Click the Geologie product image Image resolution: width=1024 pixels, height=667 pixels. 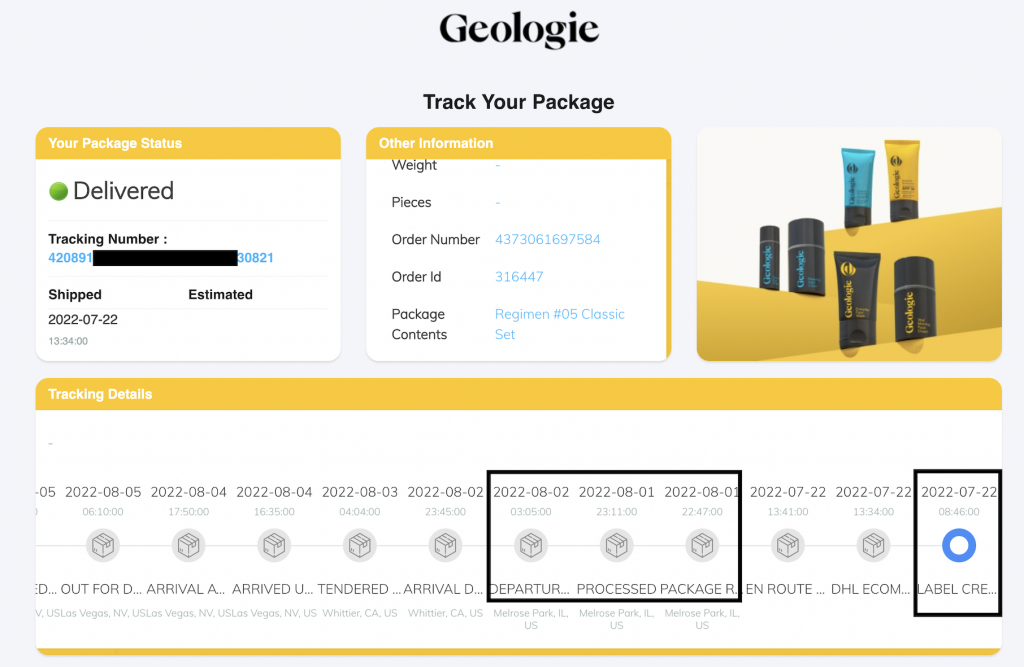pos(849,243)
